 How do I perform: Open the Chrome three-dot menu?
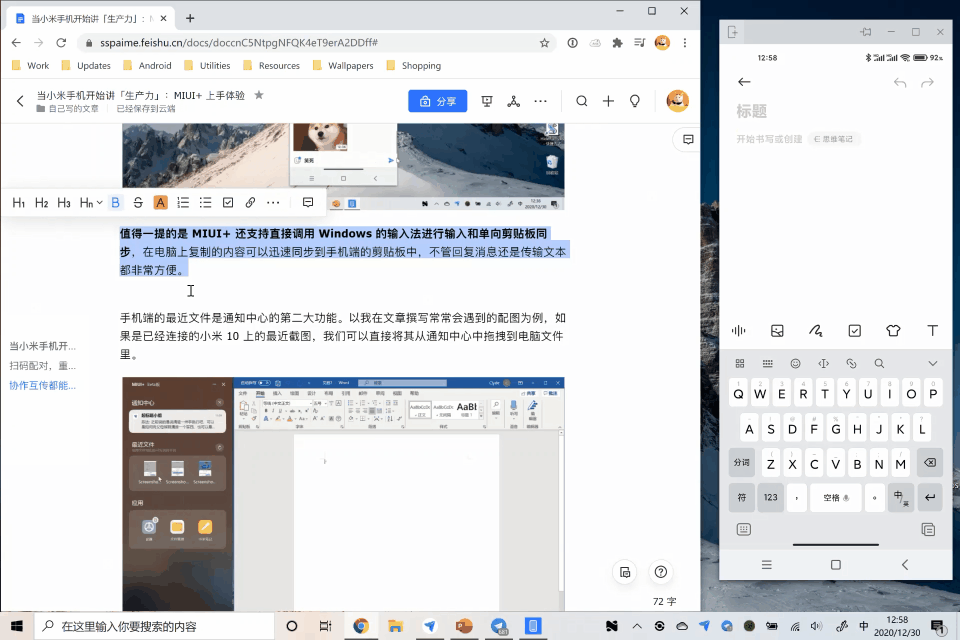pos(684,43)
